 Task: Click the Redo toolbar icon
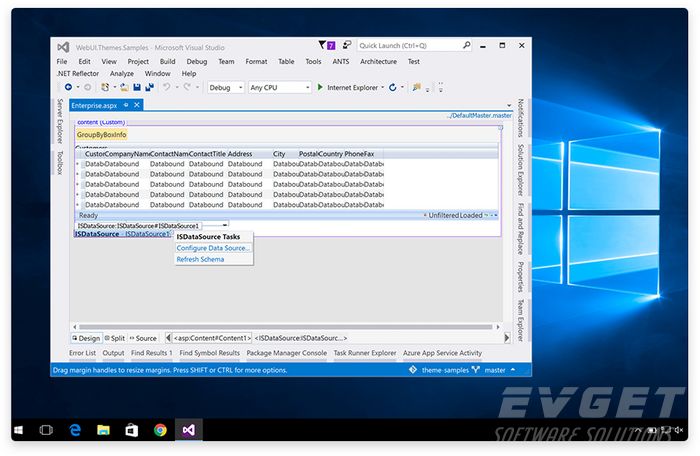[187, 87]
